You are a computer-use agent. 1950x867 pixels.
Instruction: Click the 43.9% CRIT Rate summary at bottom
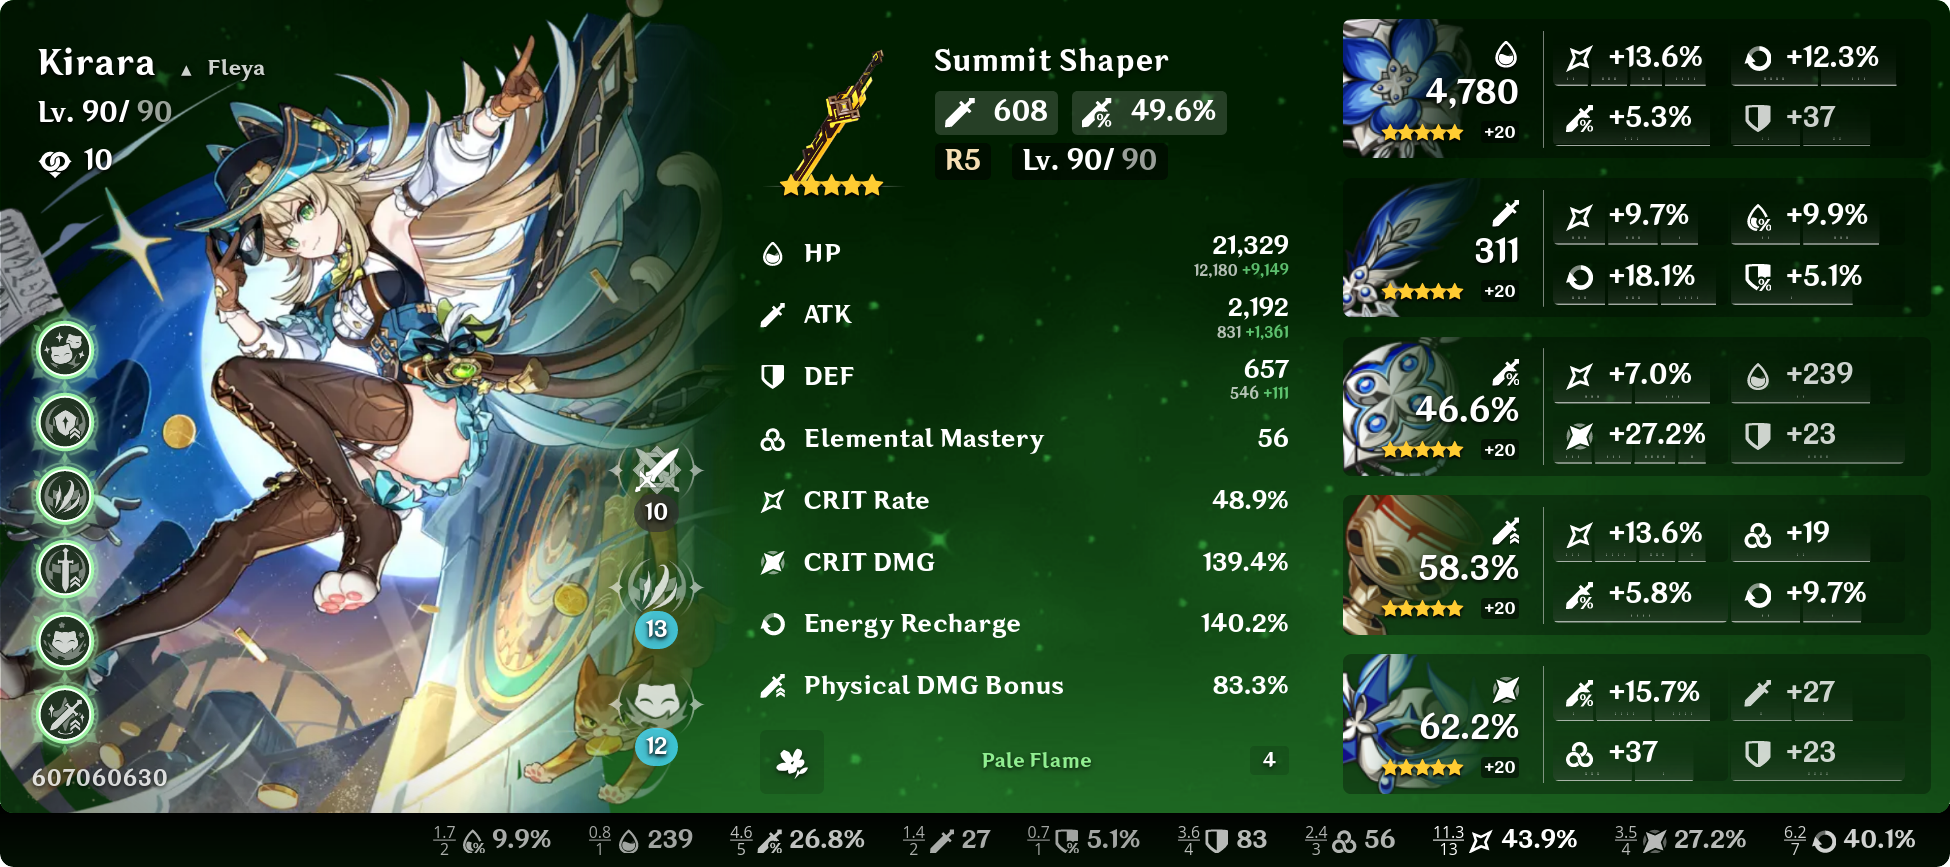tap(1503, 839)
